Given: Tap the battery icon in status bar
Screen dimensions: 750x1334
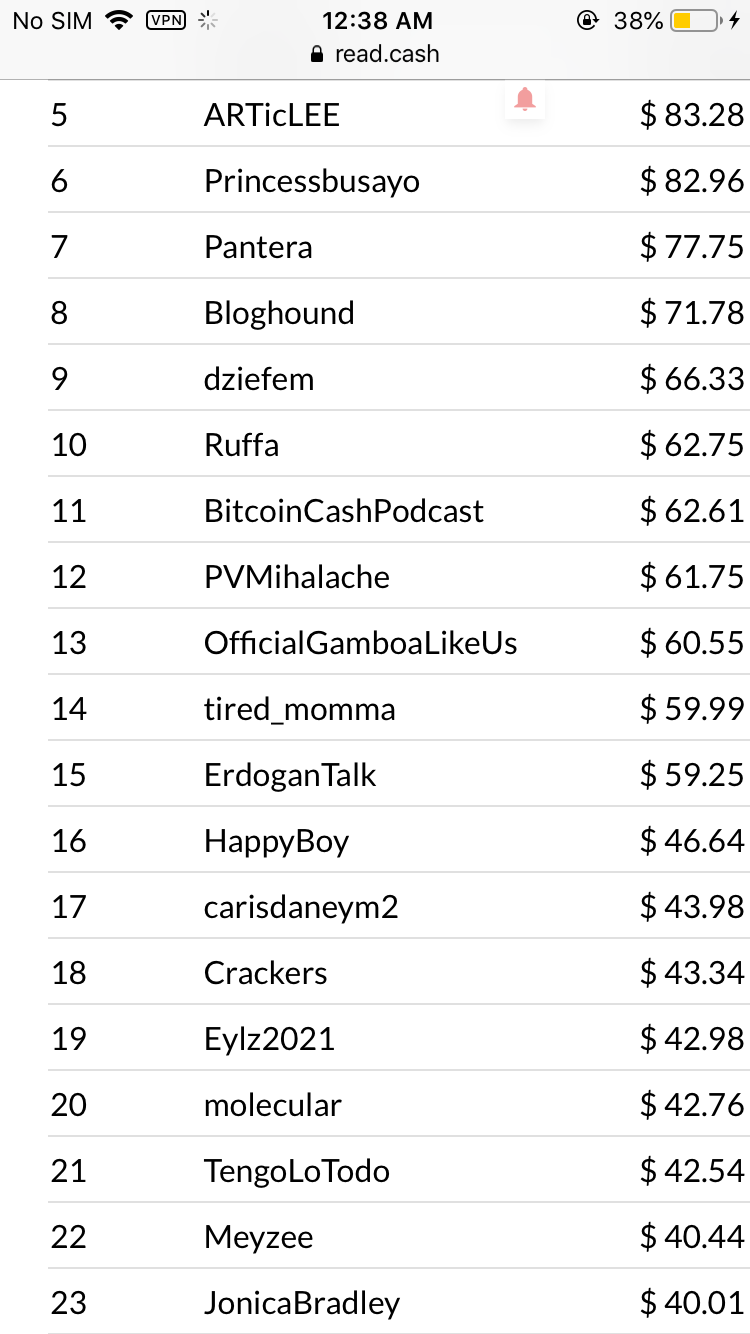Looking at the screenshot, I should click(x=697, y=20).
